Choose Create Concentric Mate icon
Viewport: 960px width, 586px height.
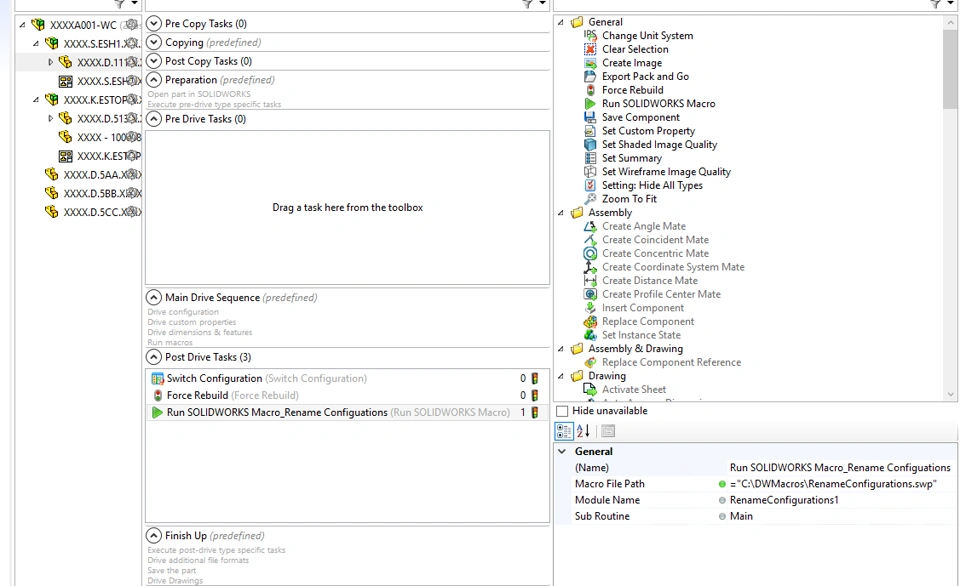coord(590,253)
